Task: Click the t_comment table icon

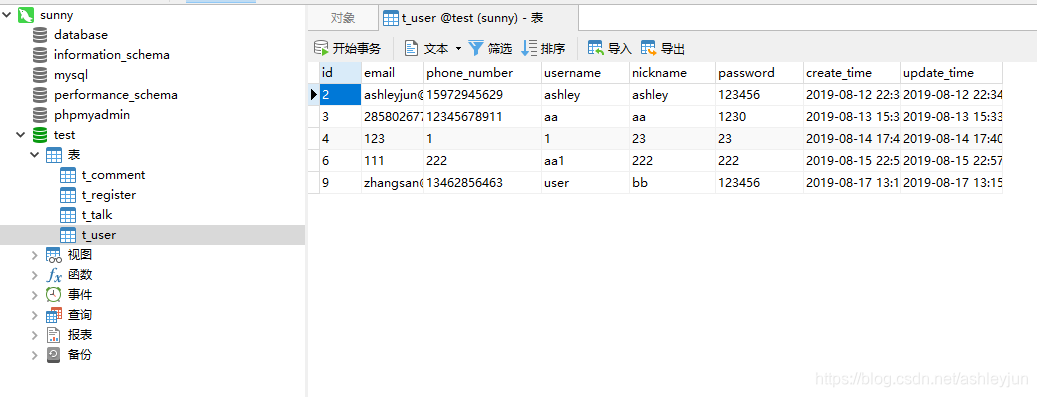Action: [x=67, y=175]
